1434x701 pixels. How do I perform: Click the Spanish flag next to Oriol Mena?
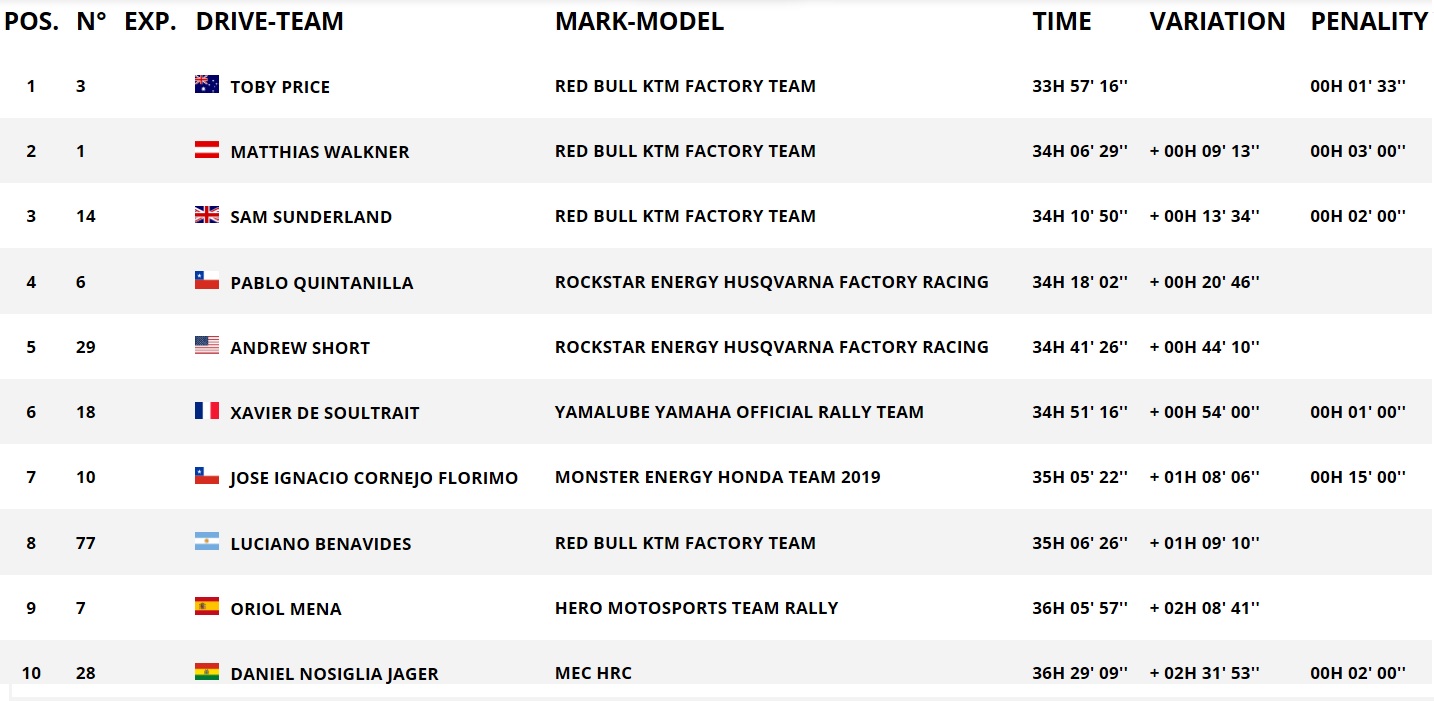click(x=207, y=607)
